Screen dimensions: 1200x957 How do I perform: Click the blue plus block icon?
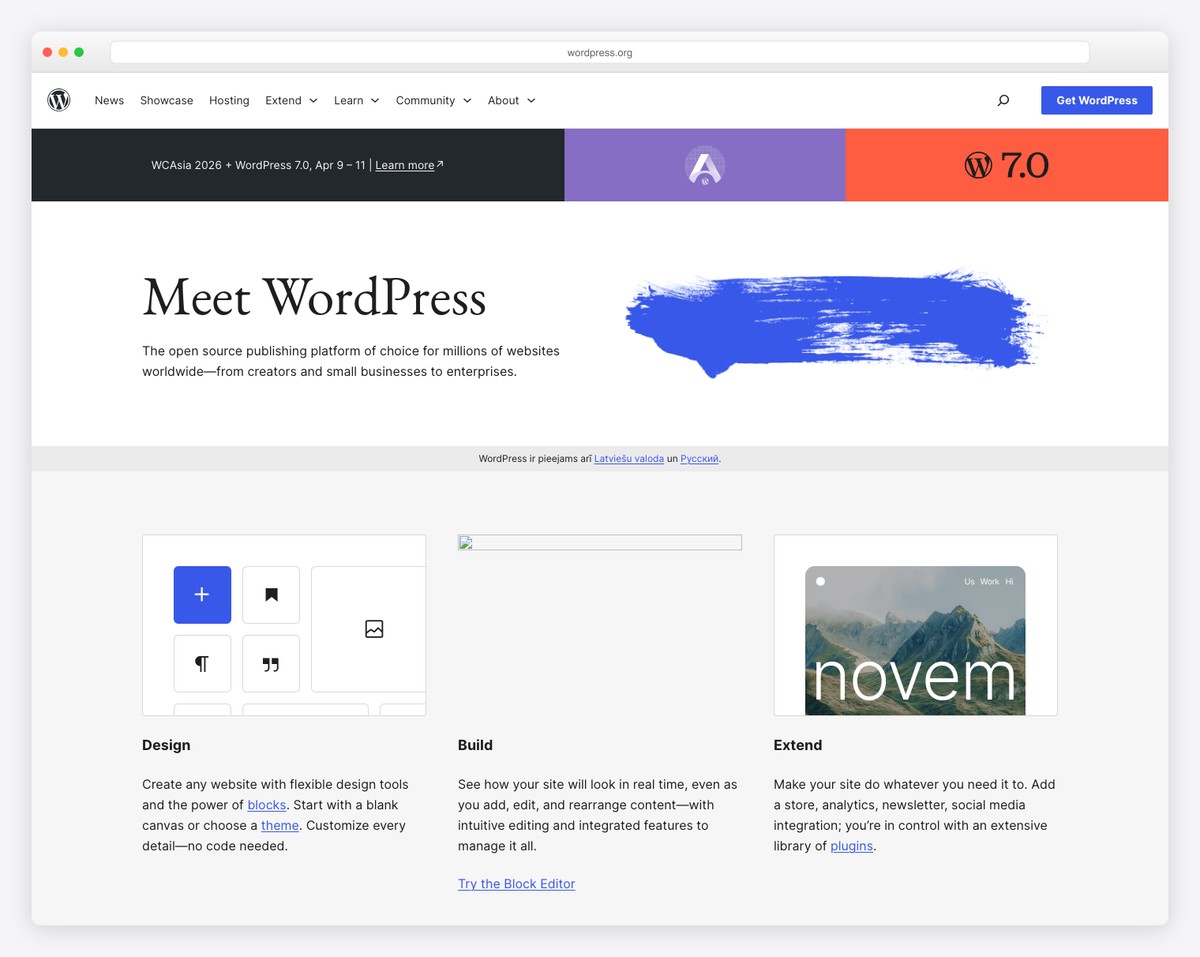[x=202, y=595]
